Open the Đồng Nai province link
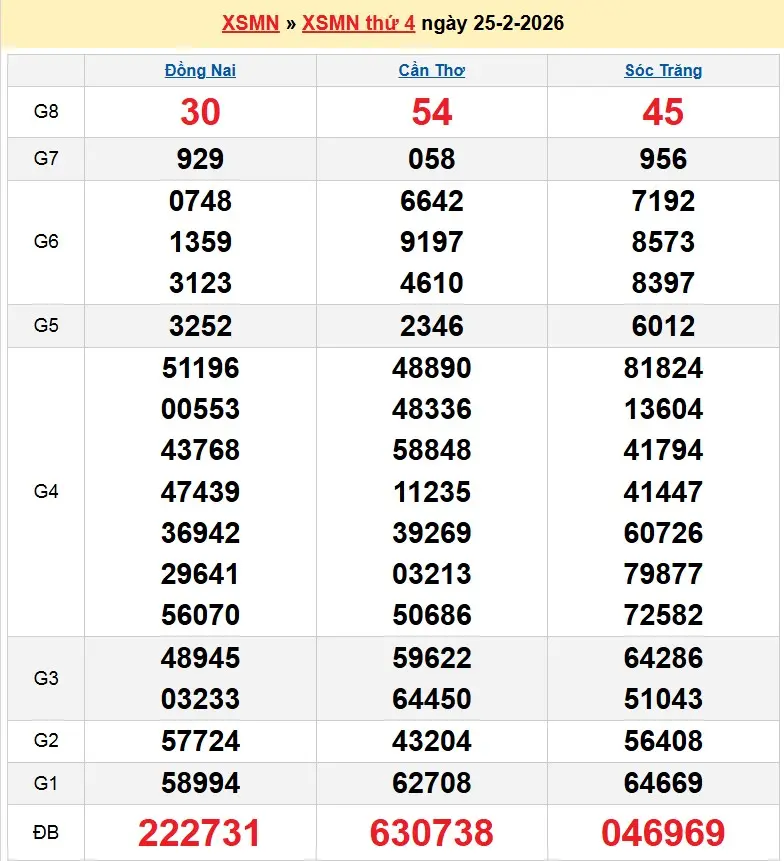This screenshot has width=784, height=861. coord(200,70)
